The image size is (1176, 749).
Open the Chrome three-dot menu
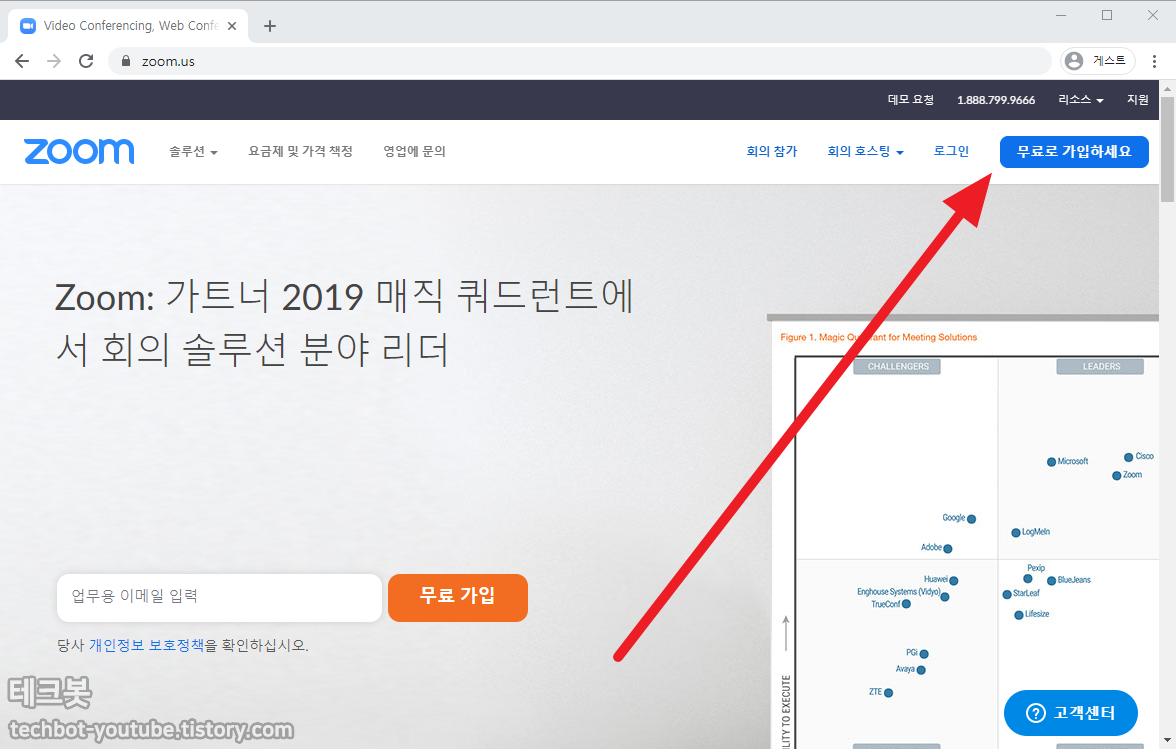pyautogui.click(x=1154, y=61)
